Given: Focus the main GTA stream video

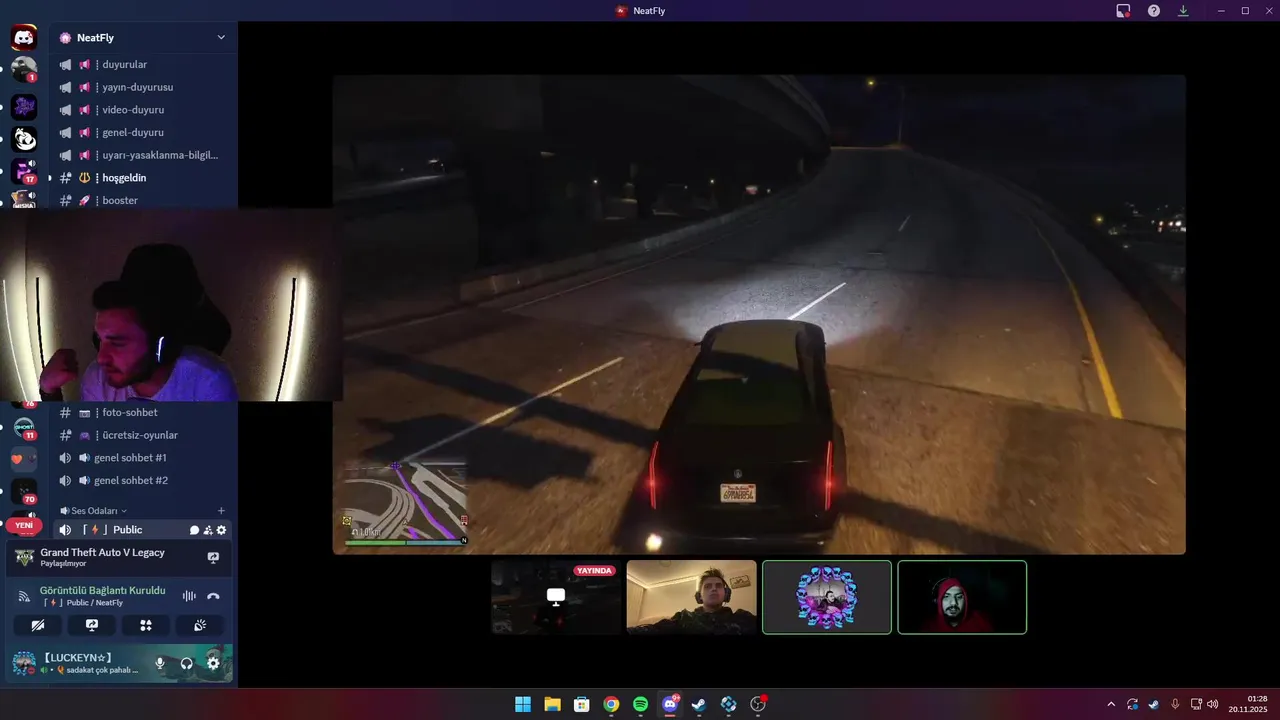Looking at the screenshot, I should [759, 314].
